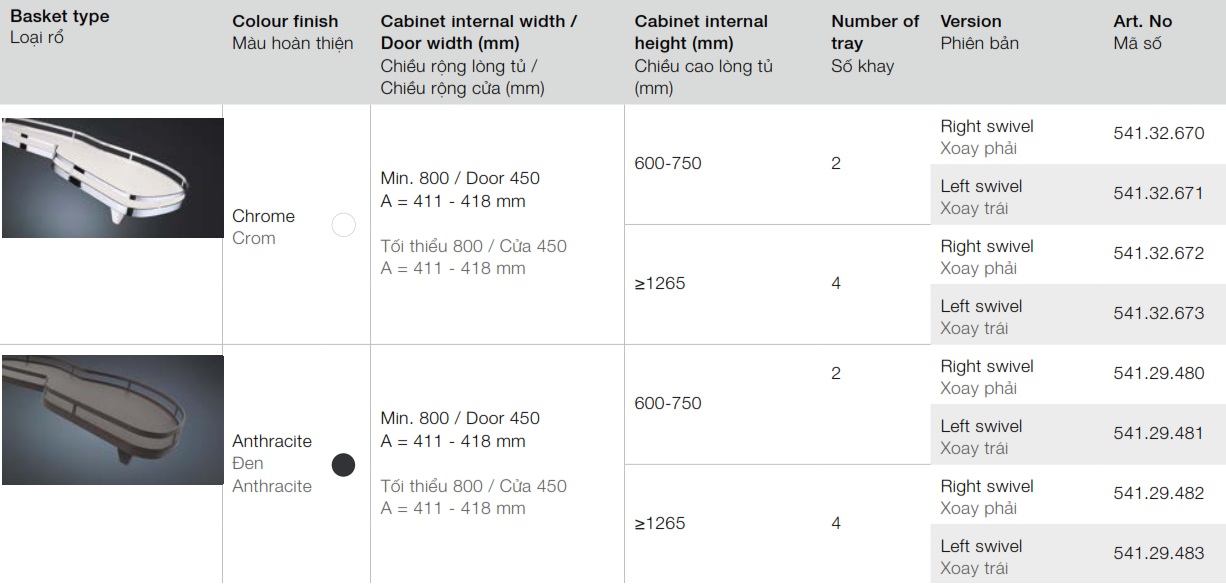This screenshot has width=1226, height=584.
Task: Click article number 541.29.481
Action: pos(1158,433)
